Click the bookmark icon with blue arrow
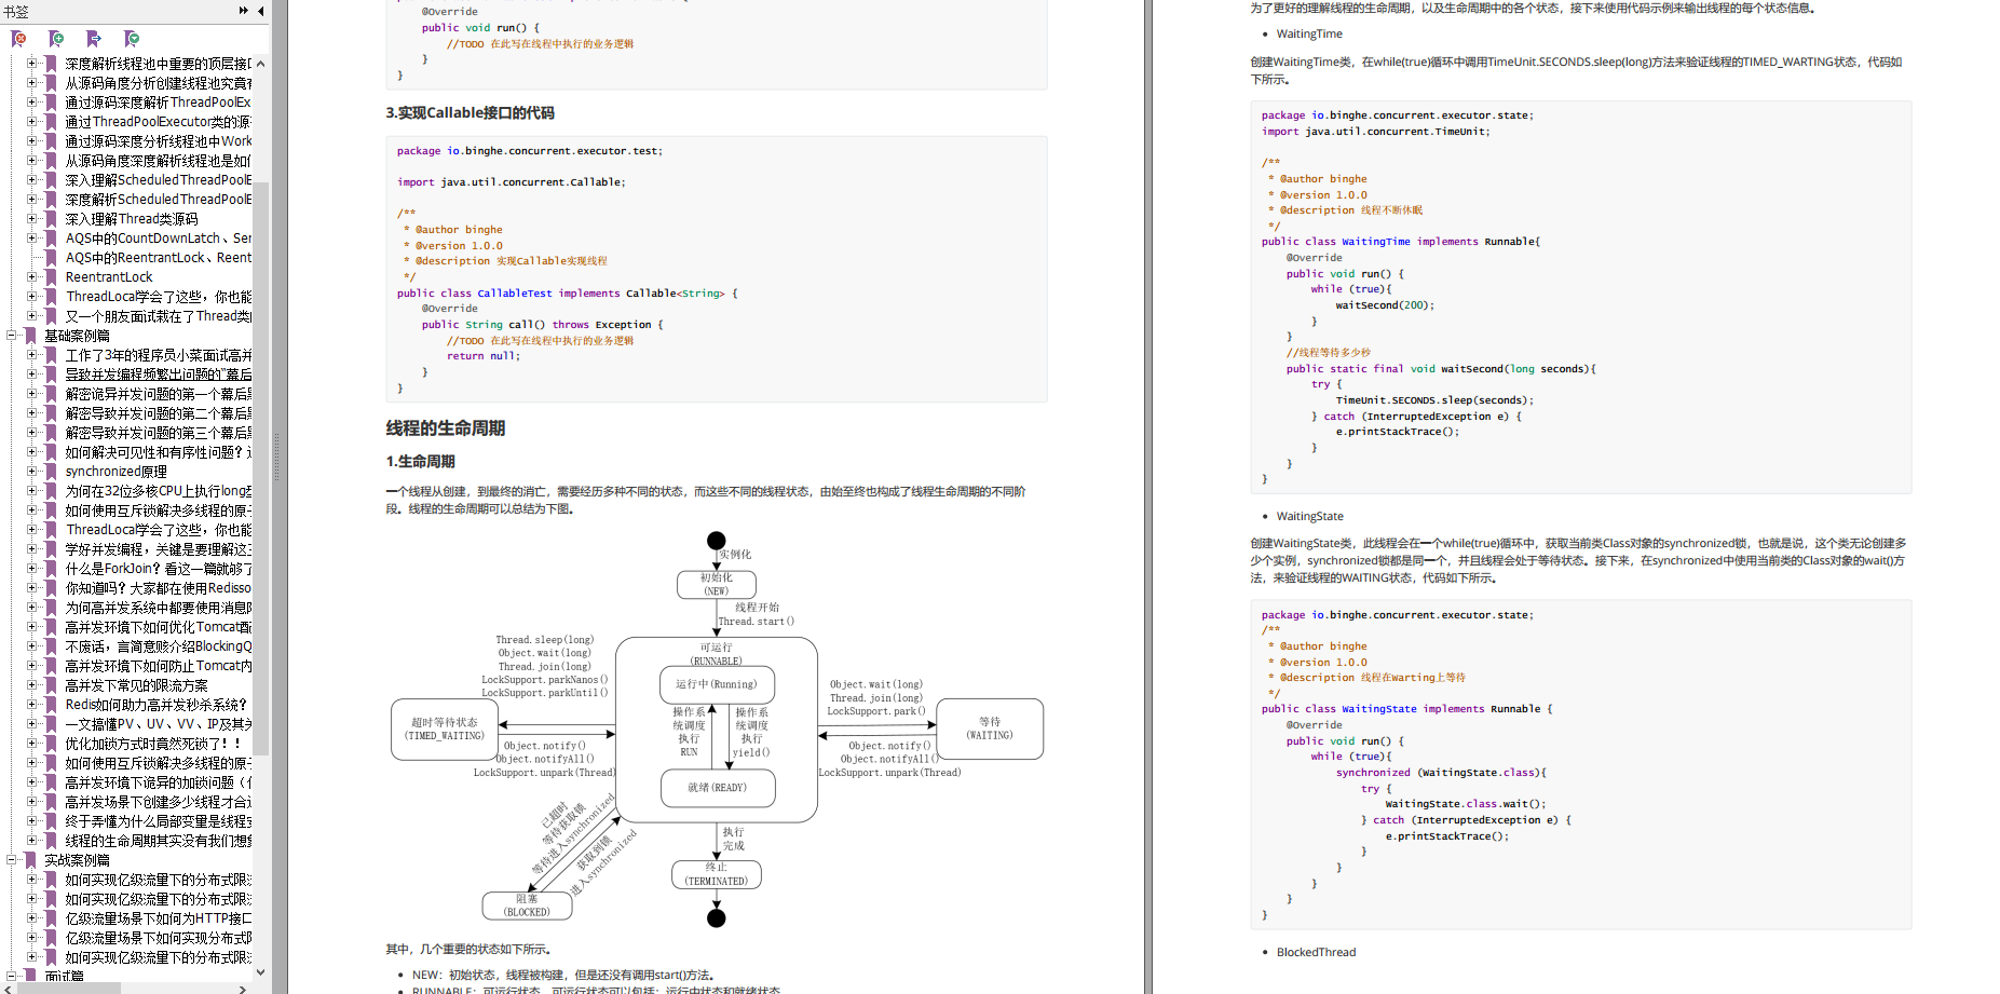2000x994 pixels. [94, 39]
